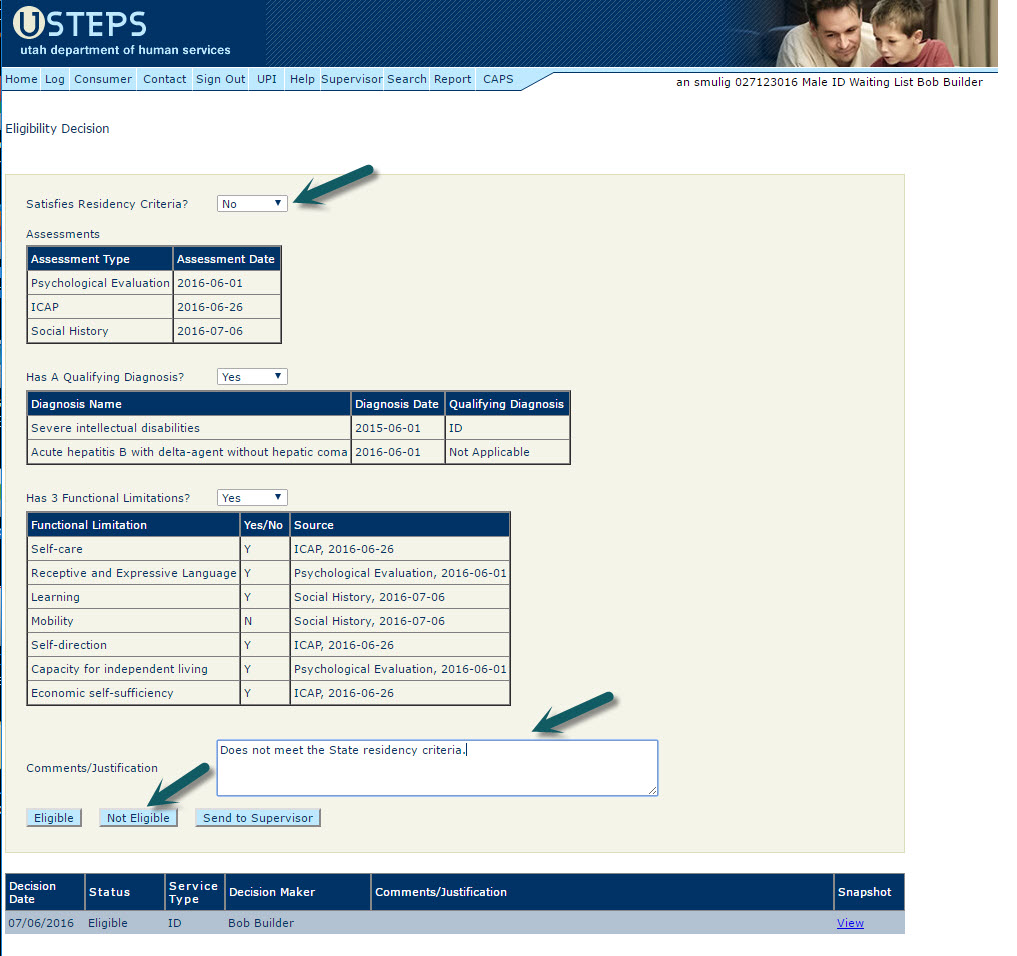Open the UPI menu item
Screen dimensions: 1017x956
(267, 79)
